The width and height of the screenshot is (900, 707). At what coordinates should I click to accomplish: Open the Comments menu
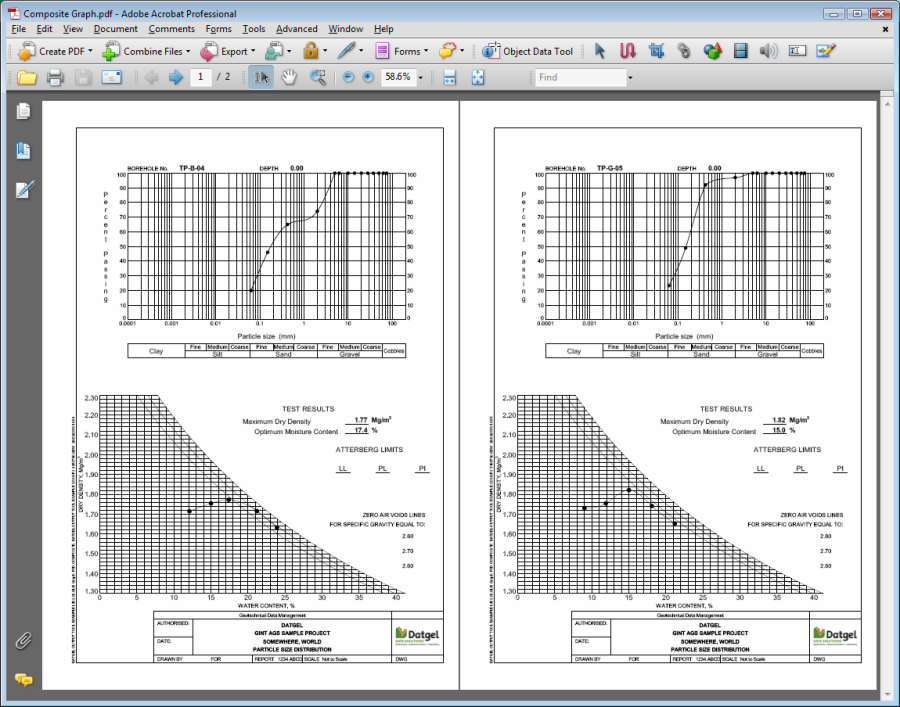point(172,29)
